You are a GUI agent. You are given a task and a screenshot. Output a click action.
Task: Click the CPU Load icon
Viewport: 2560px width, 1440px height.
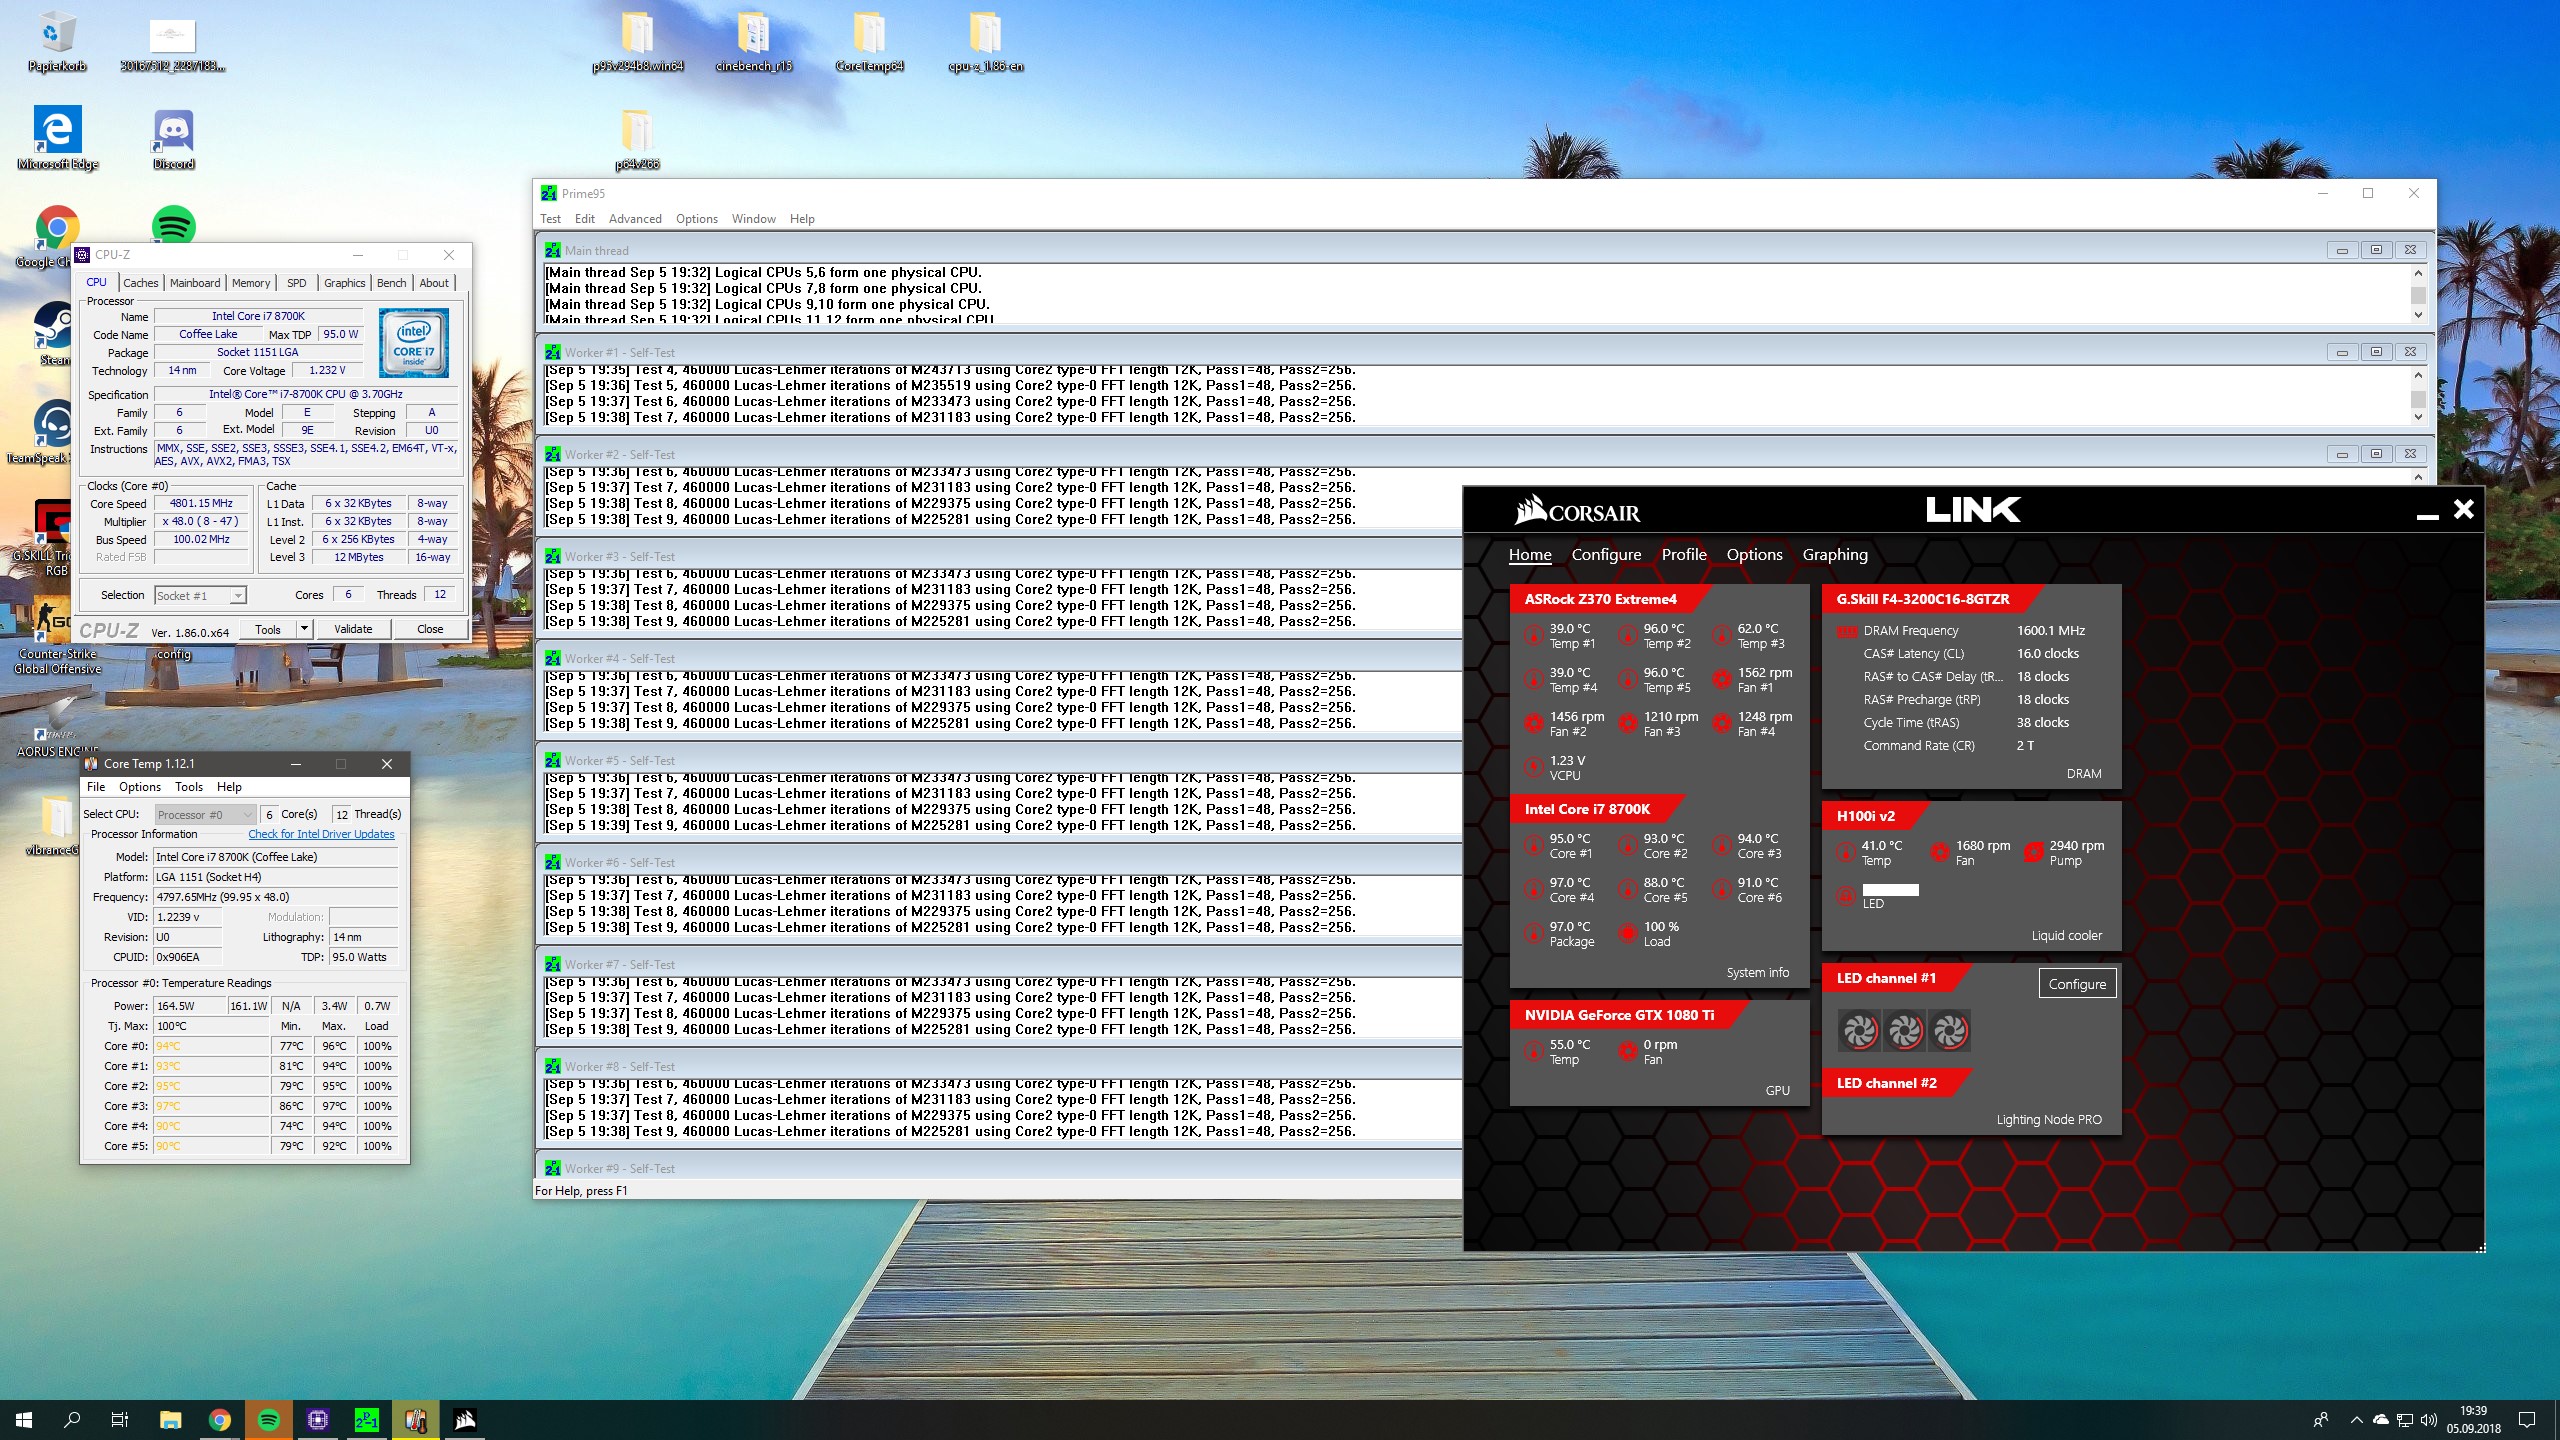pos(1627,933)
